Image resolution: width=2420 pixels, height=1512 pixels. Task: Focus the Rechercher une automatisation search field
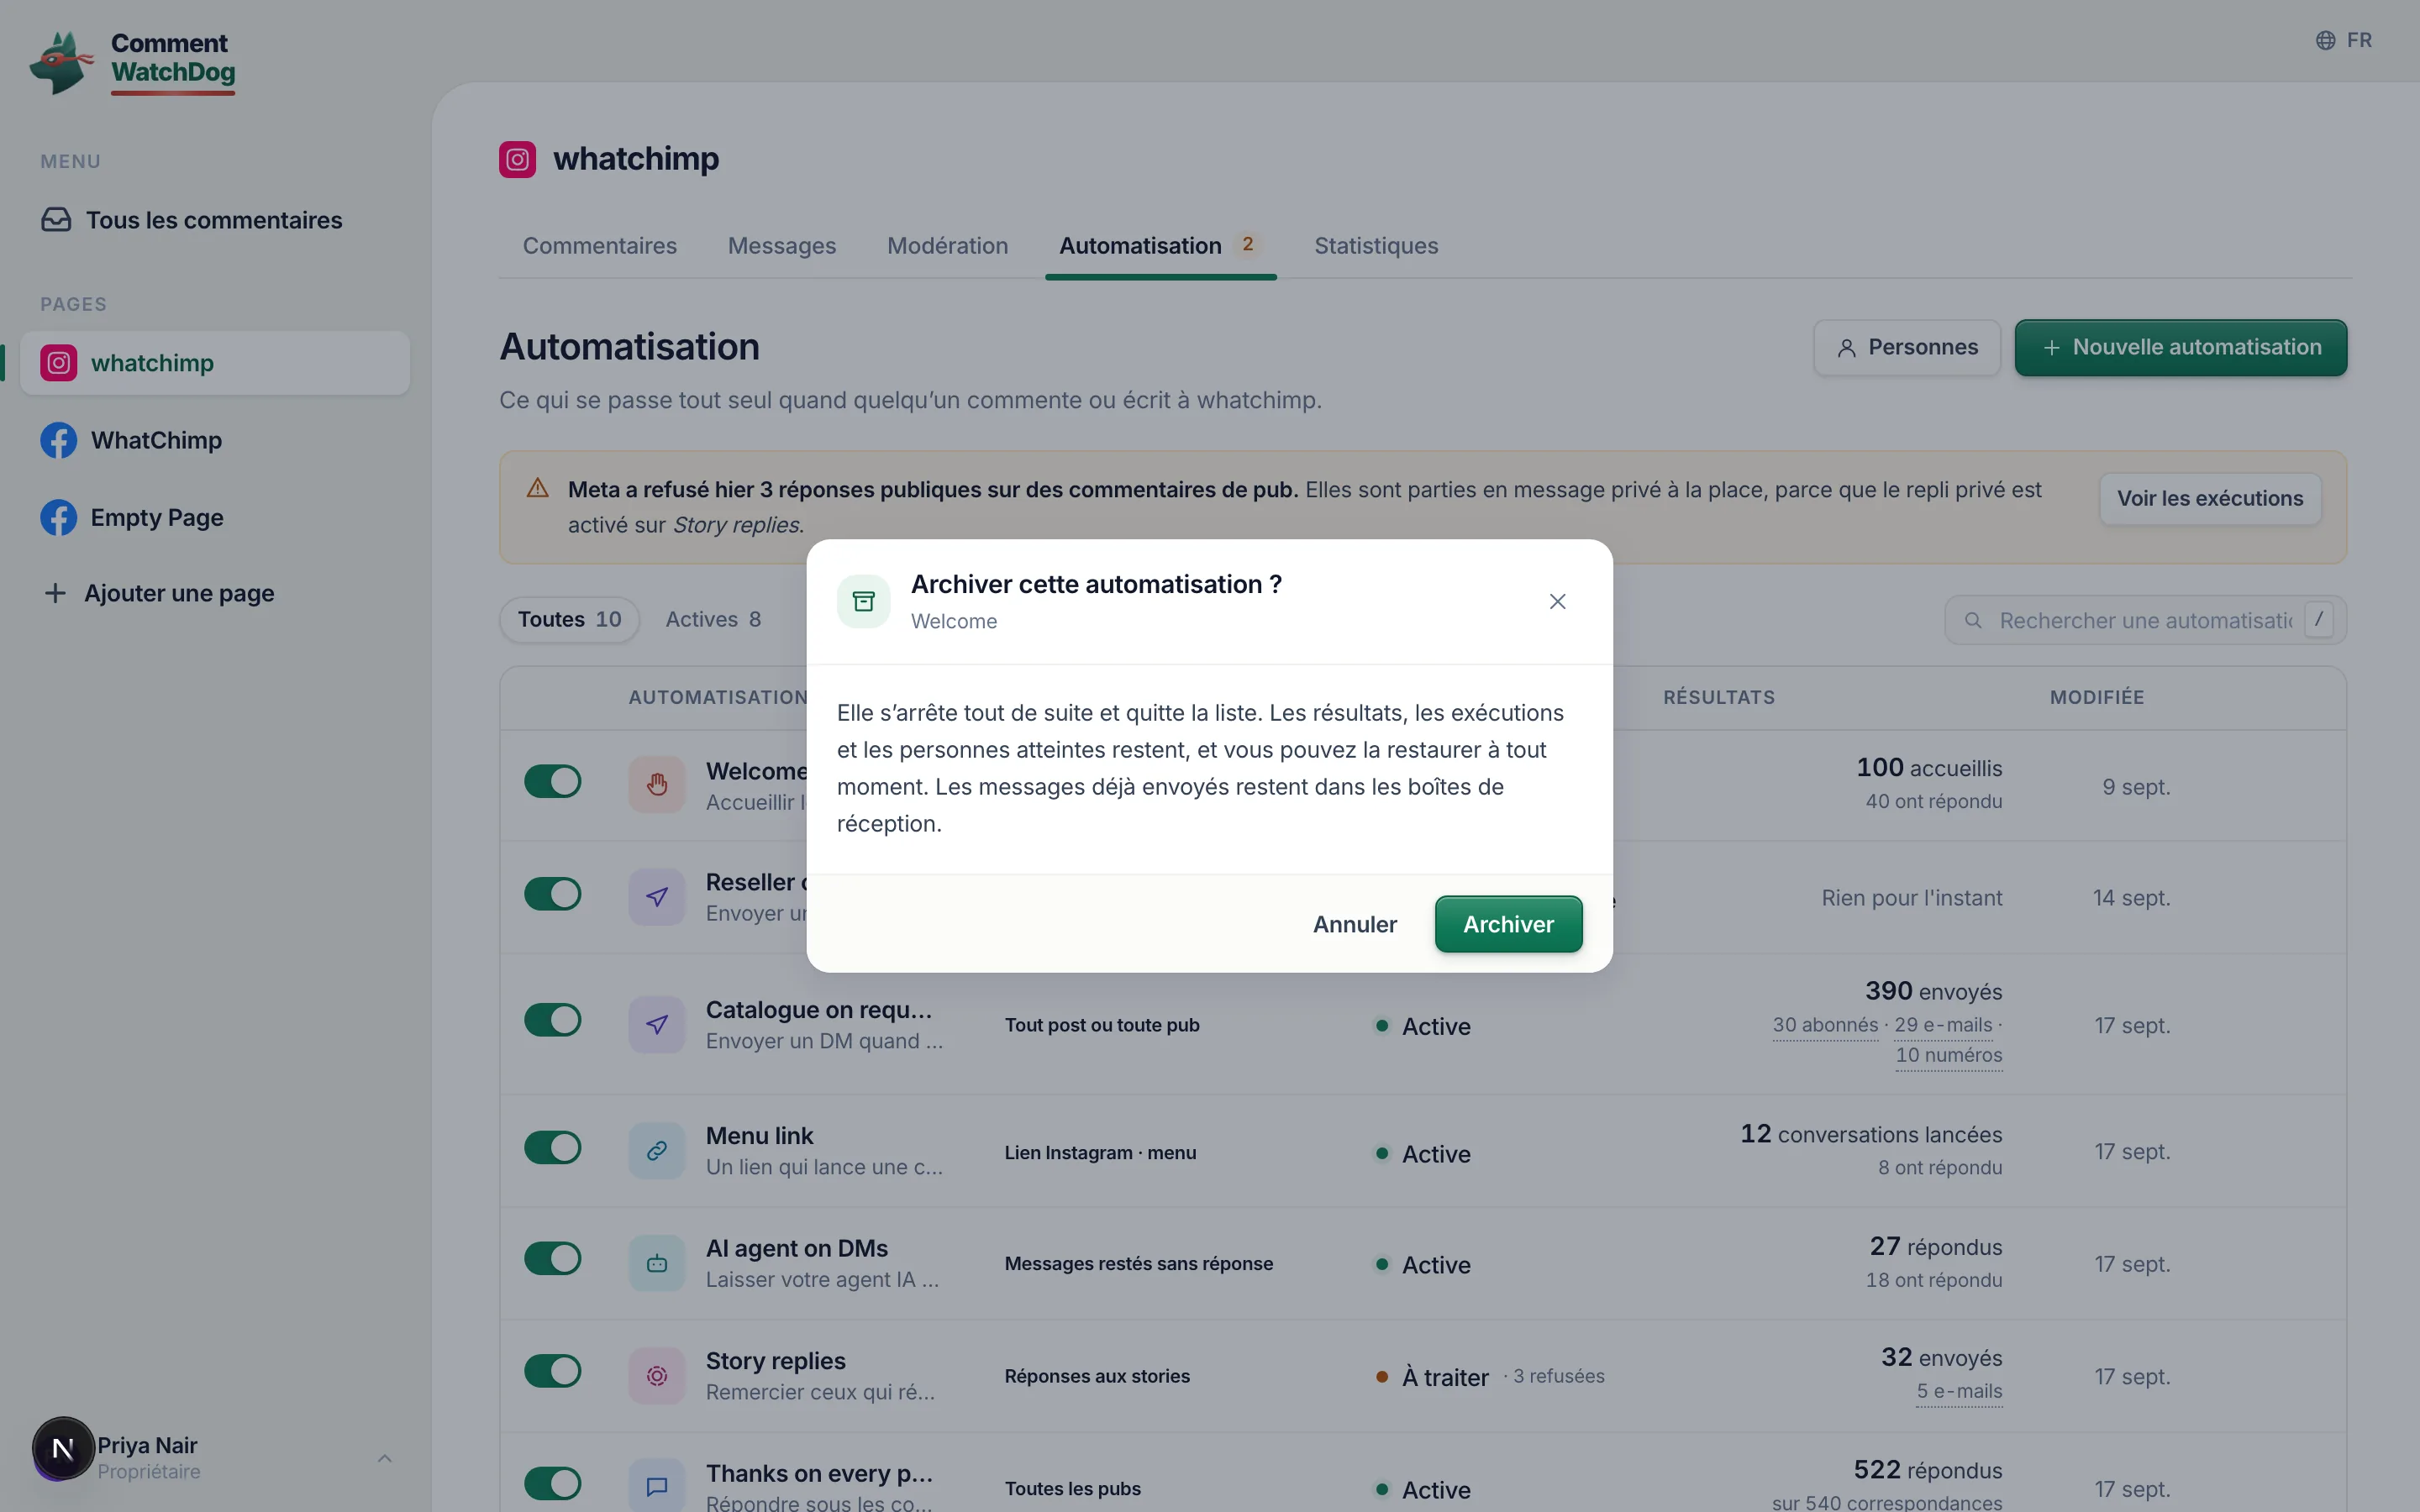click(2145, 621)
